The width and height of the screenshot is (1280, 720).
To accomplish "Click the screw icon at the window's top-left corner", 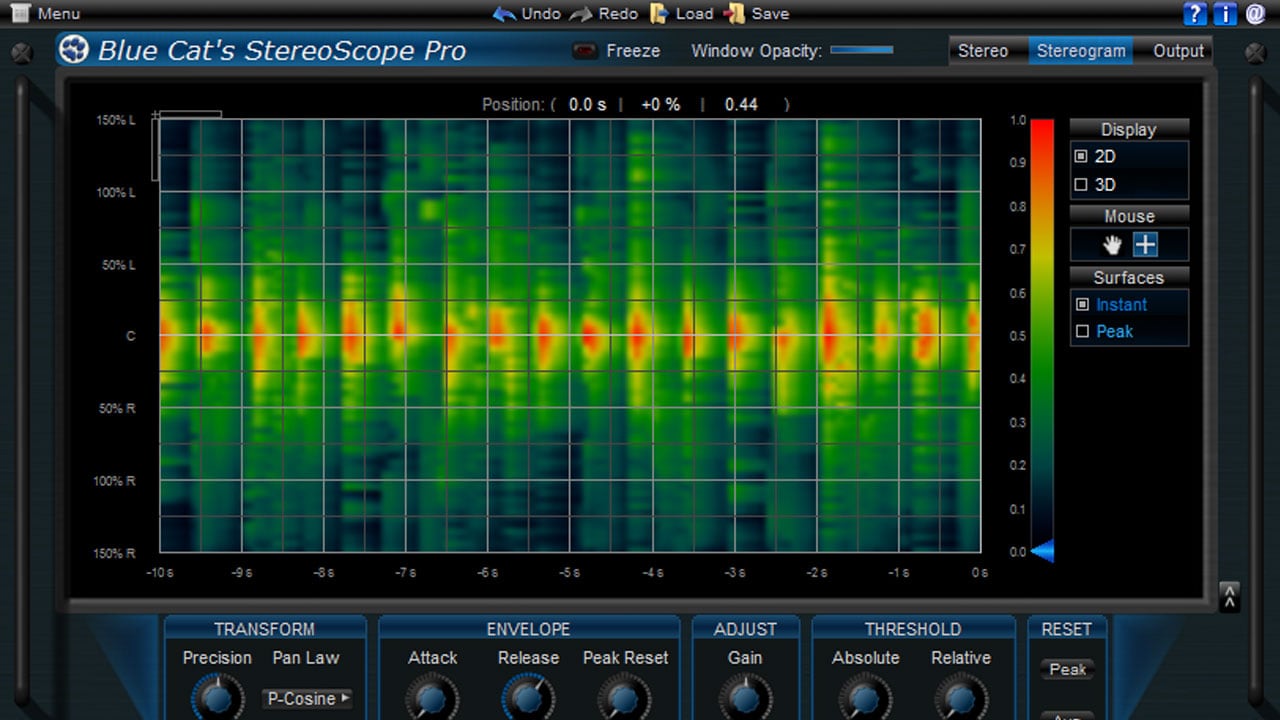I will tap(21, 52).
